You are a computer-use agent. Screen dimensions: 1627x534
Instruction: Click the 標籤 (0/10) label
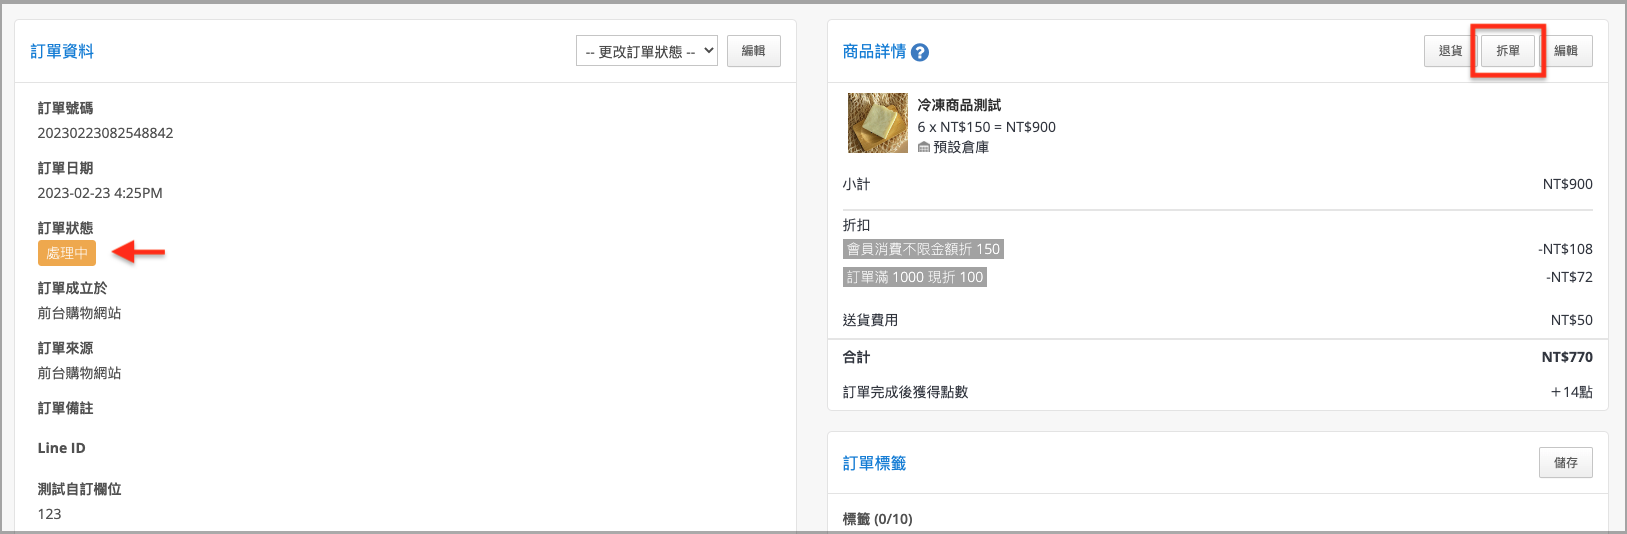point(877,519)
